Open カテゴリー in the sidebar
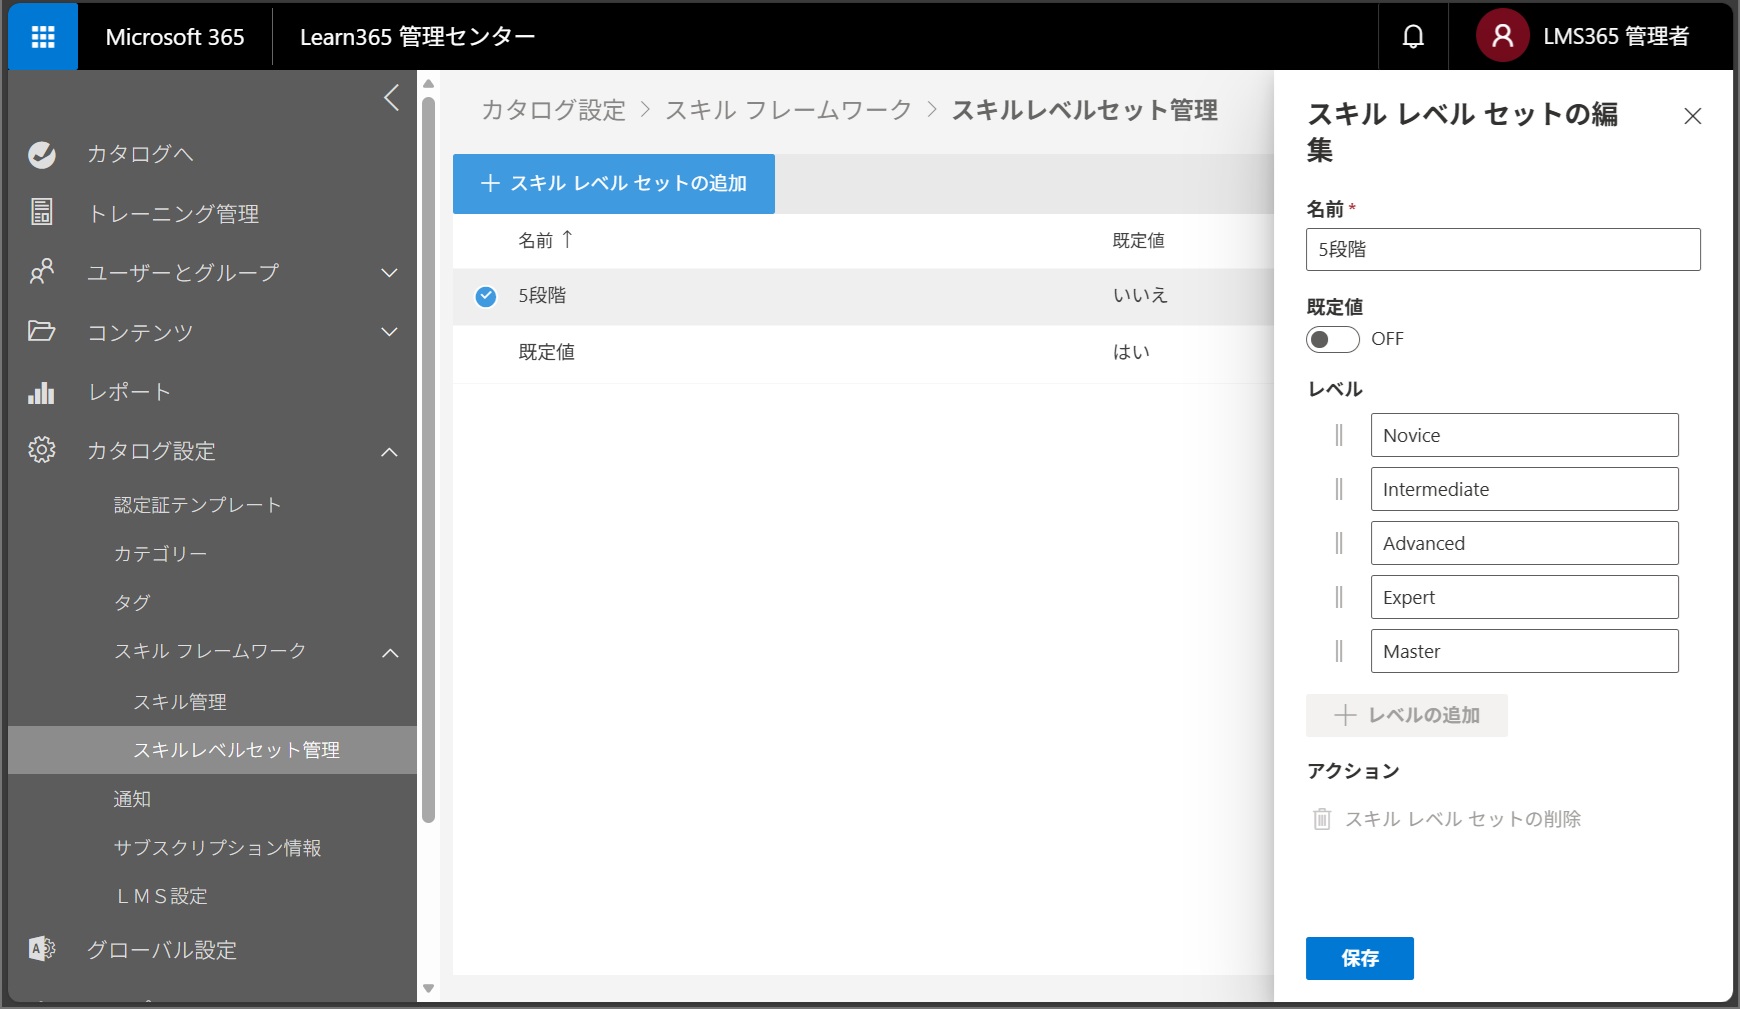 point(160,554)
